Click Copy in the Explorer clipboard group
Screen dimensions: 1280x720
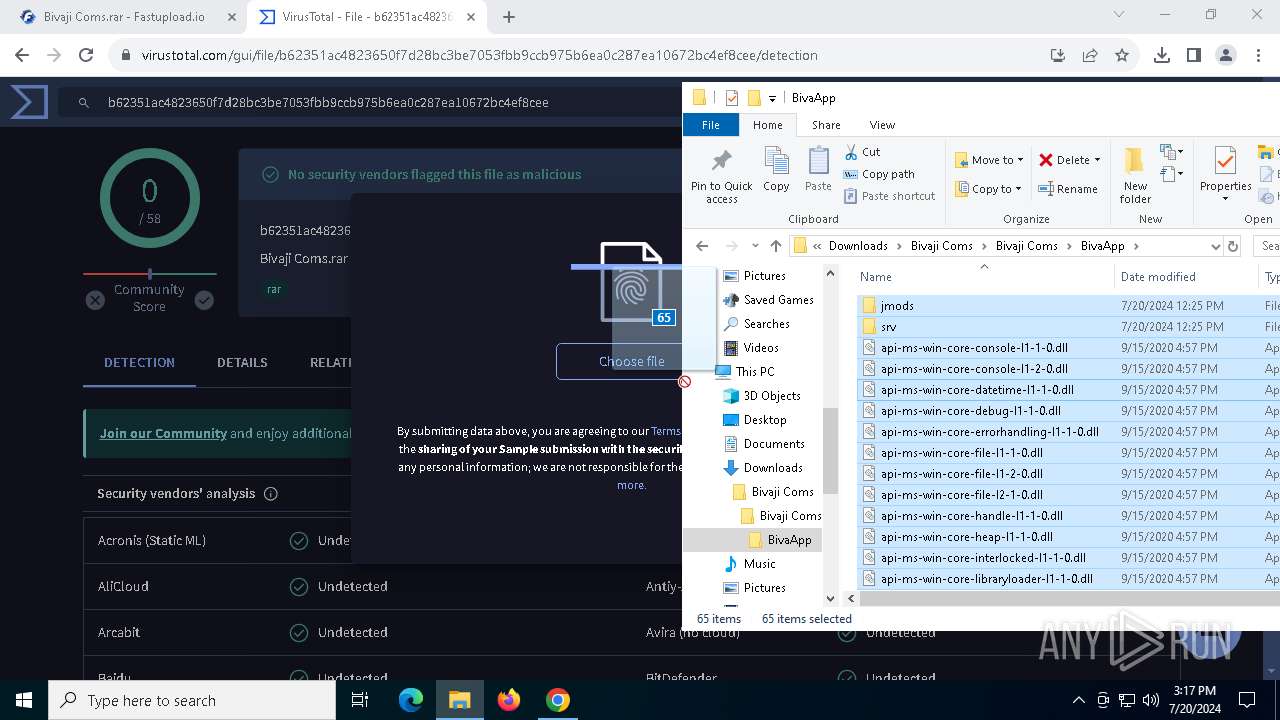click(x=776, y=170)
